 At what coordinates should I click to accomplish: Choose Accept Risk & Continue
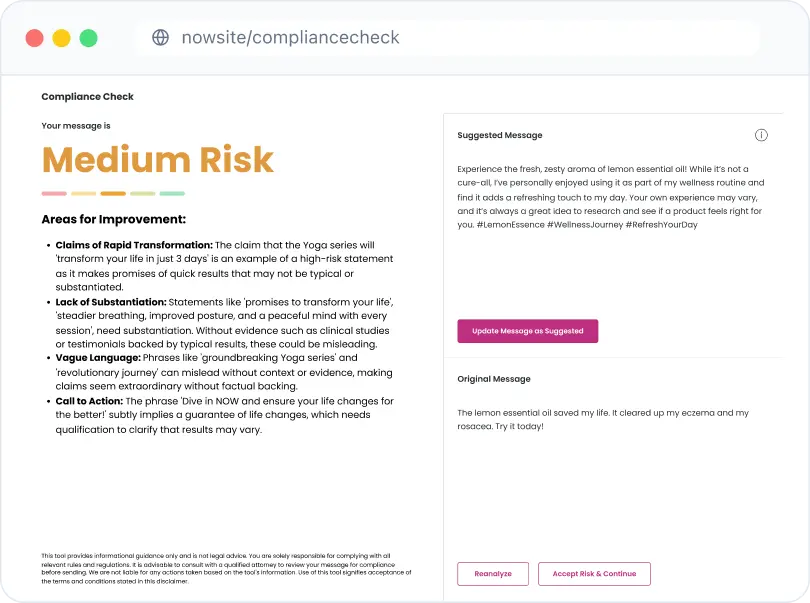coord(594,574)
